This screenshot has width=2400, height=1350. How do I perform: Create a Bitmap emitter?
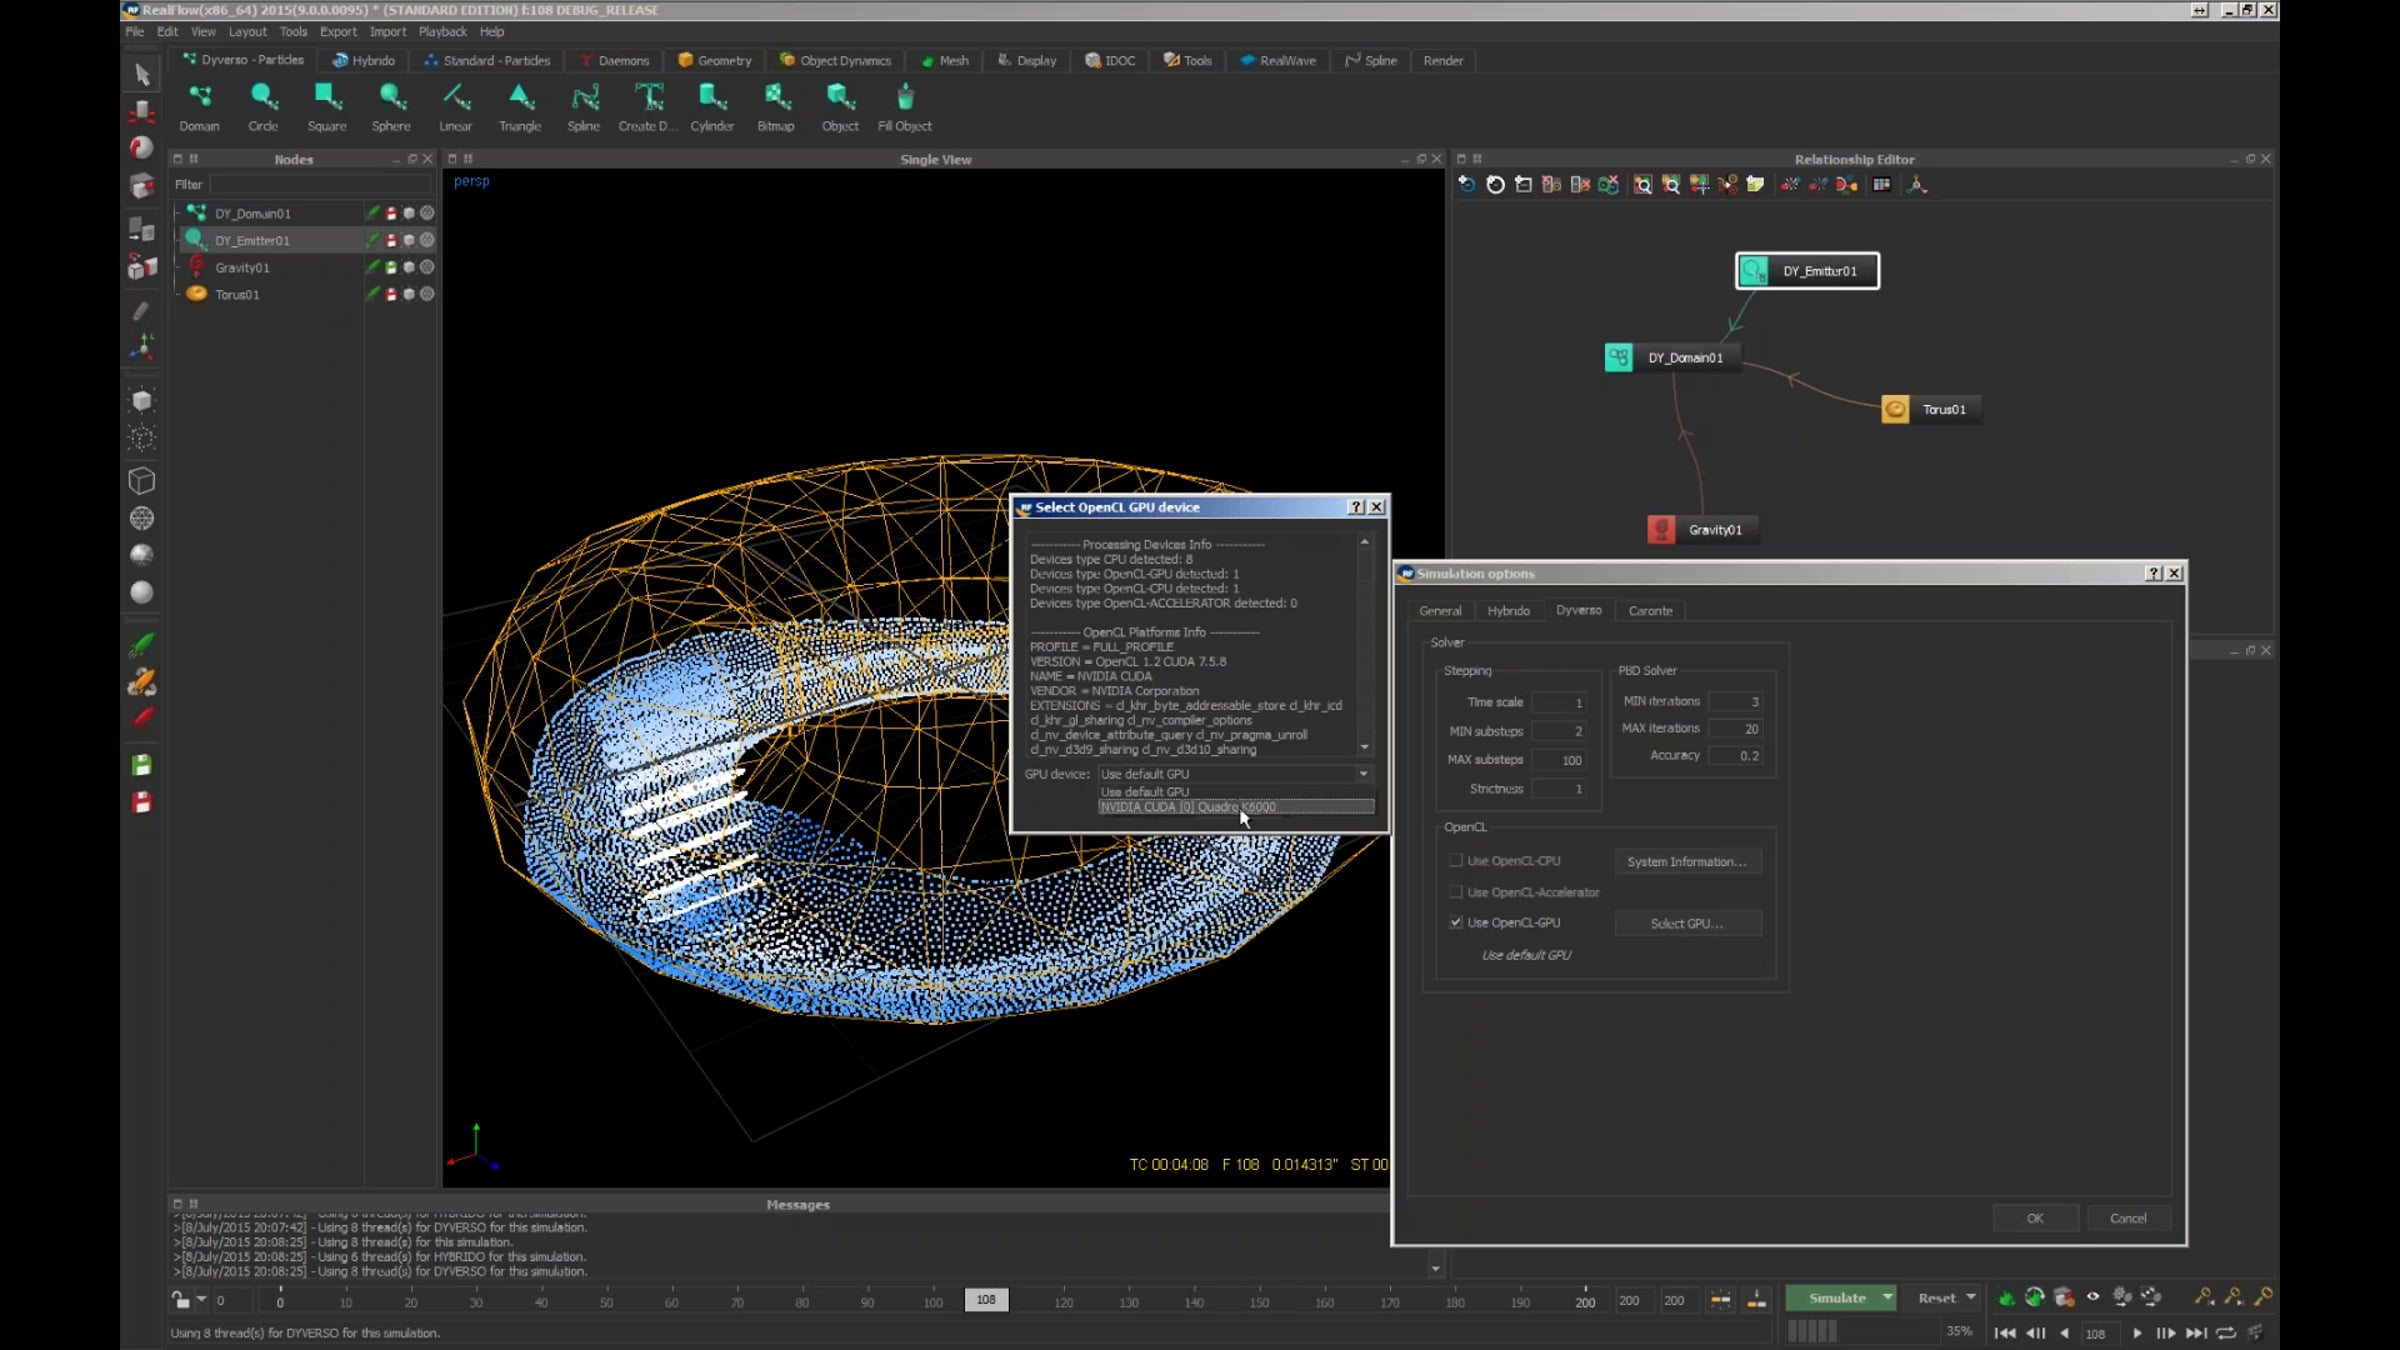click(776, 107)
